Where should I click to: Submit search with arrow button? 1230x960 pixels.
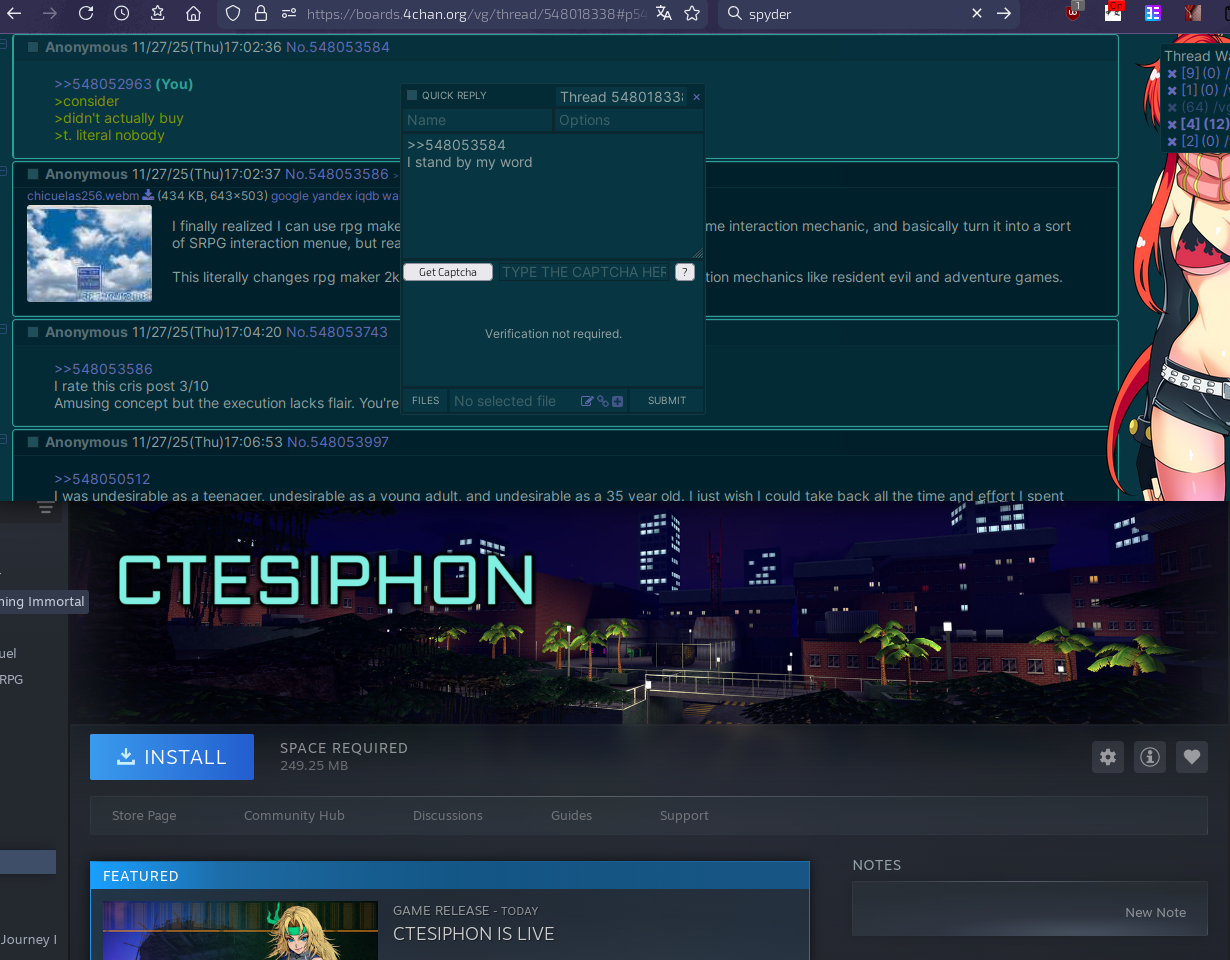1004,13
